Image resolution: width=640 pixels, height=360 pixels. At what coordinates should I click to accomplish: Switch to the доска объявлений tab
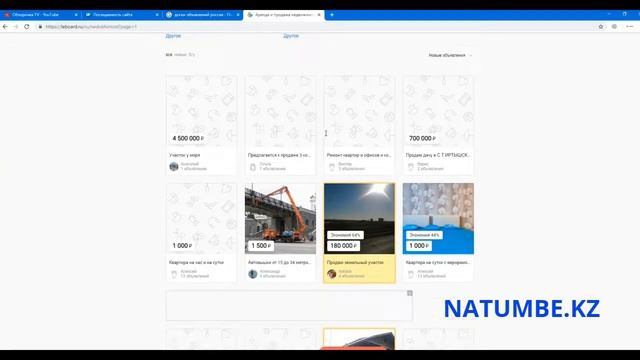[202, 15]
